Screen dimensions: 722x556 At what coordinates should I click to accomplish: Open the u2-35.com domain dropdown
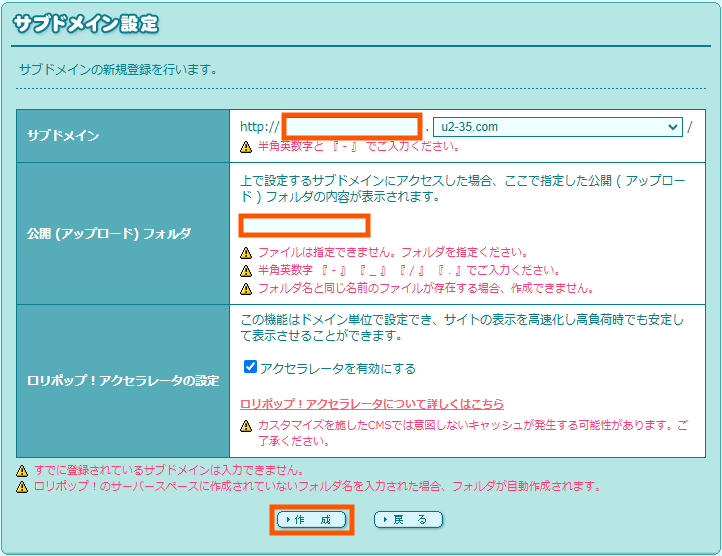[557, 127]
